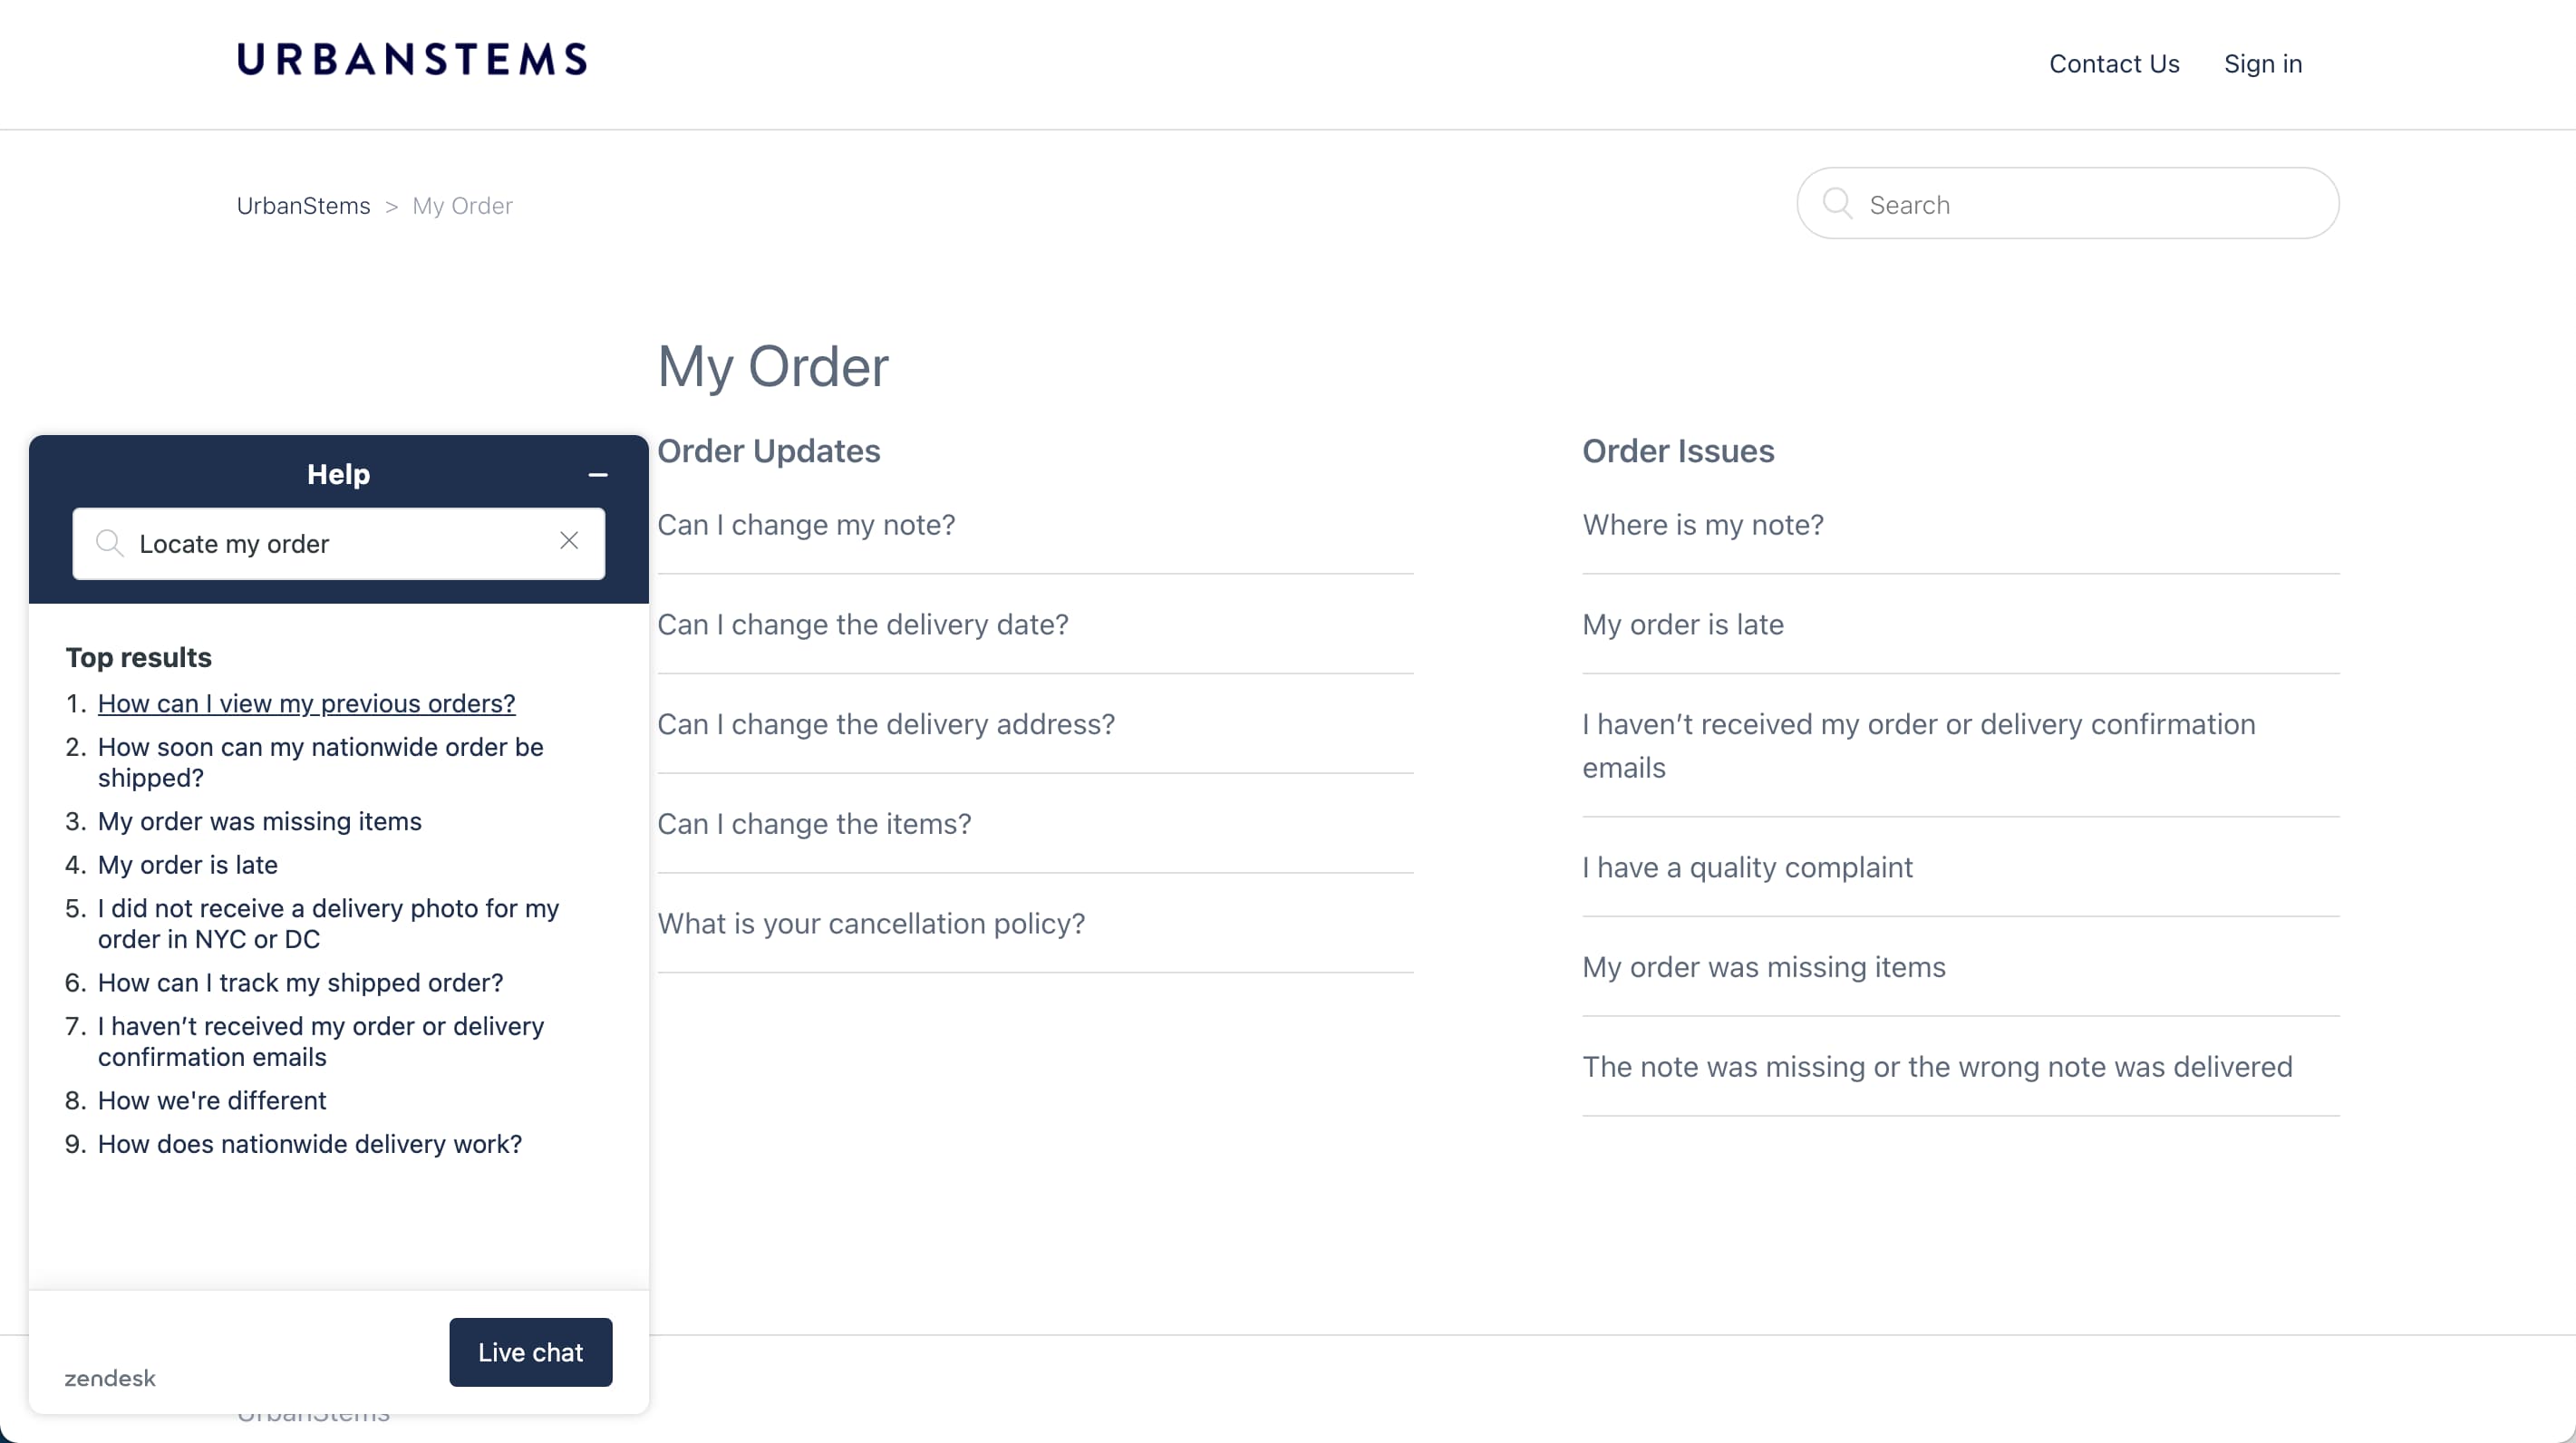Navigate to UrbanStems via the breadcrumb
The image size is (2576, 1443).
[303, 205]
